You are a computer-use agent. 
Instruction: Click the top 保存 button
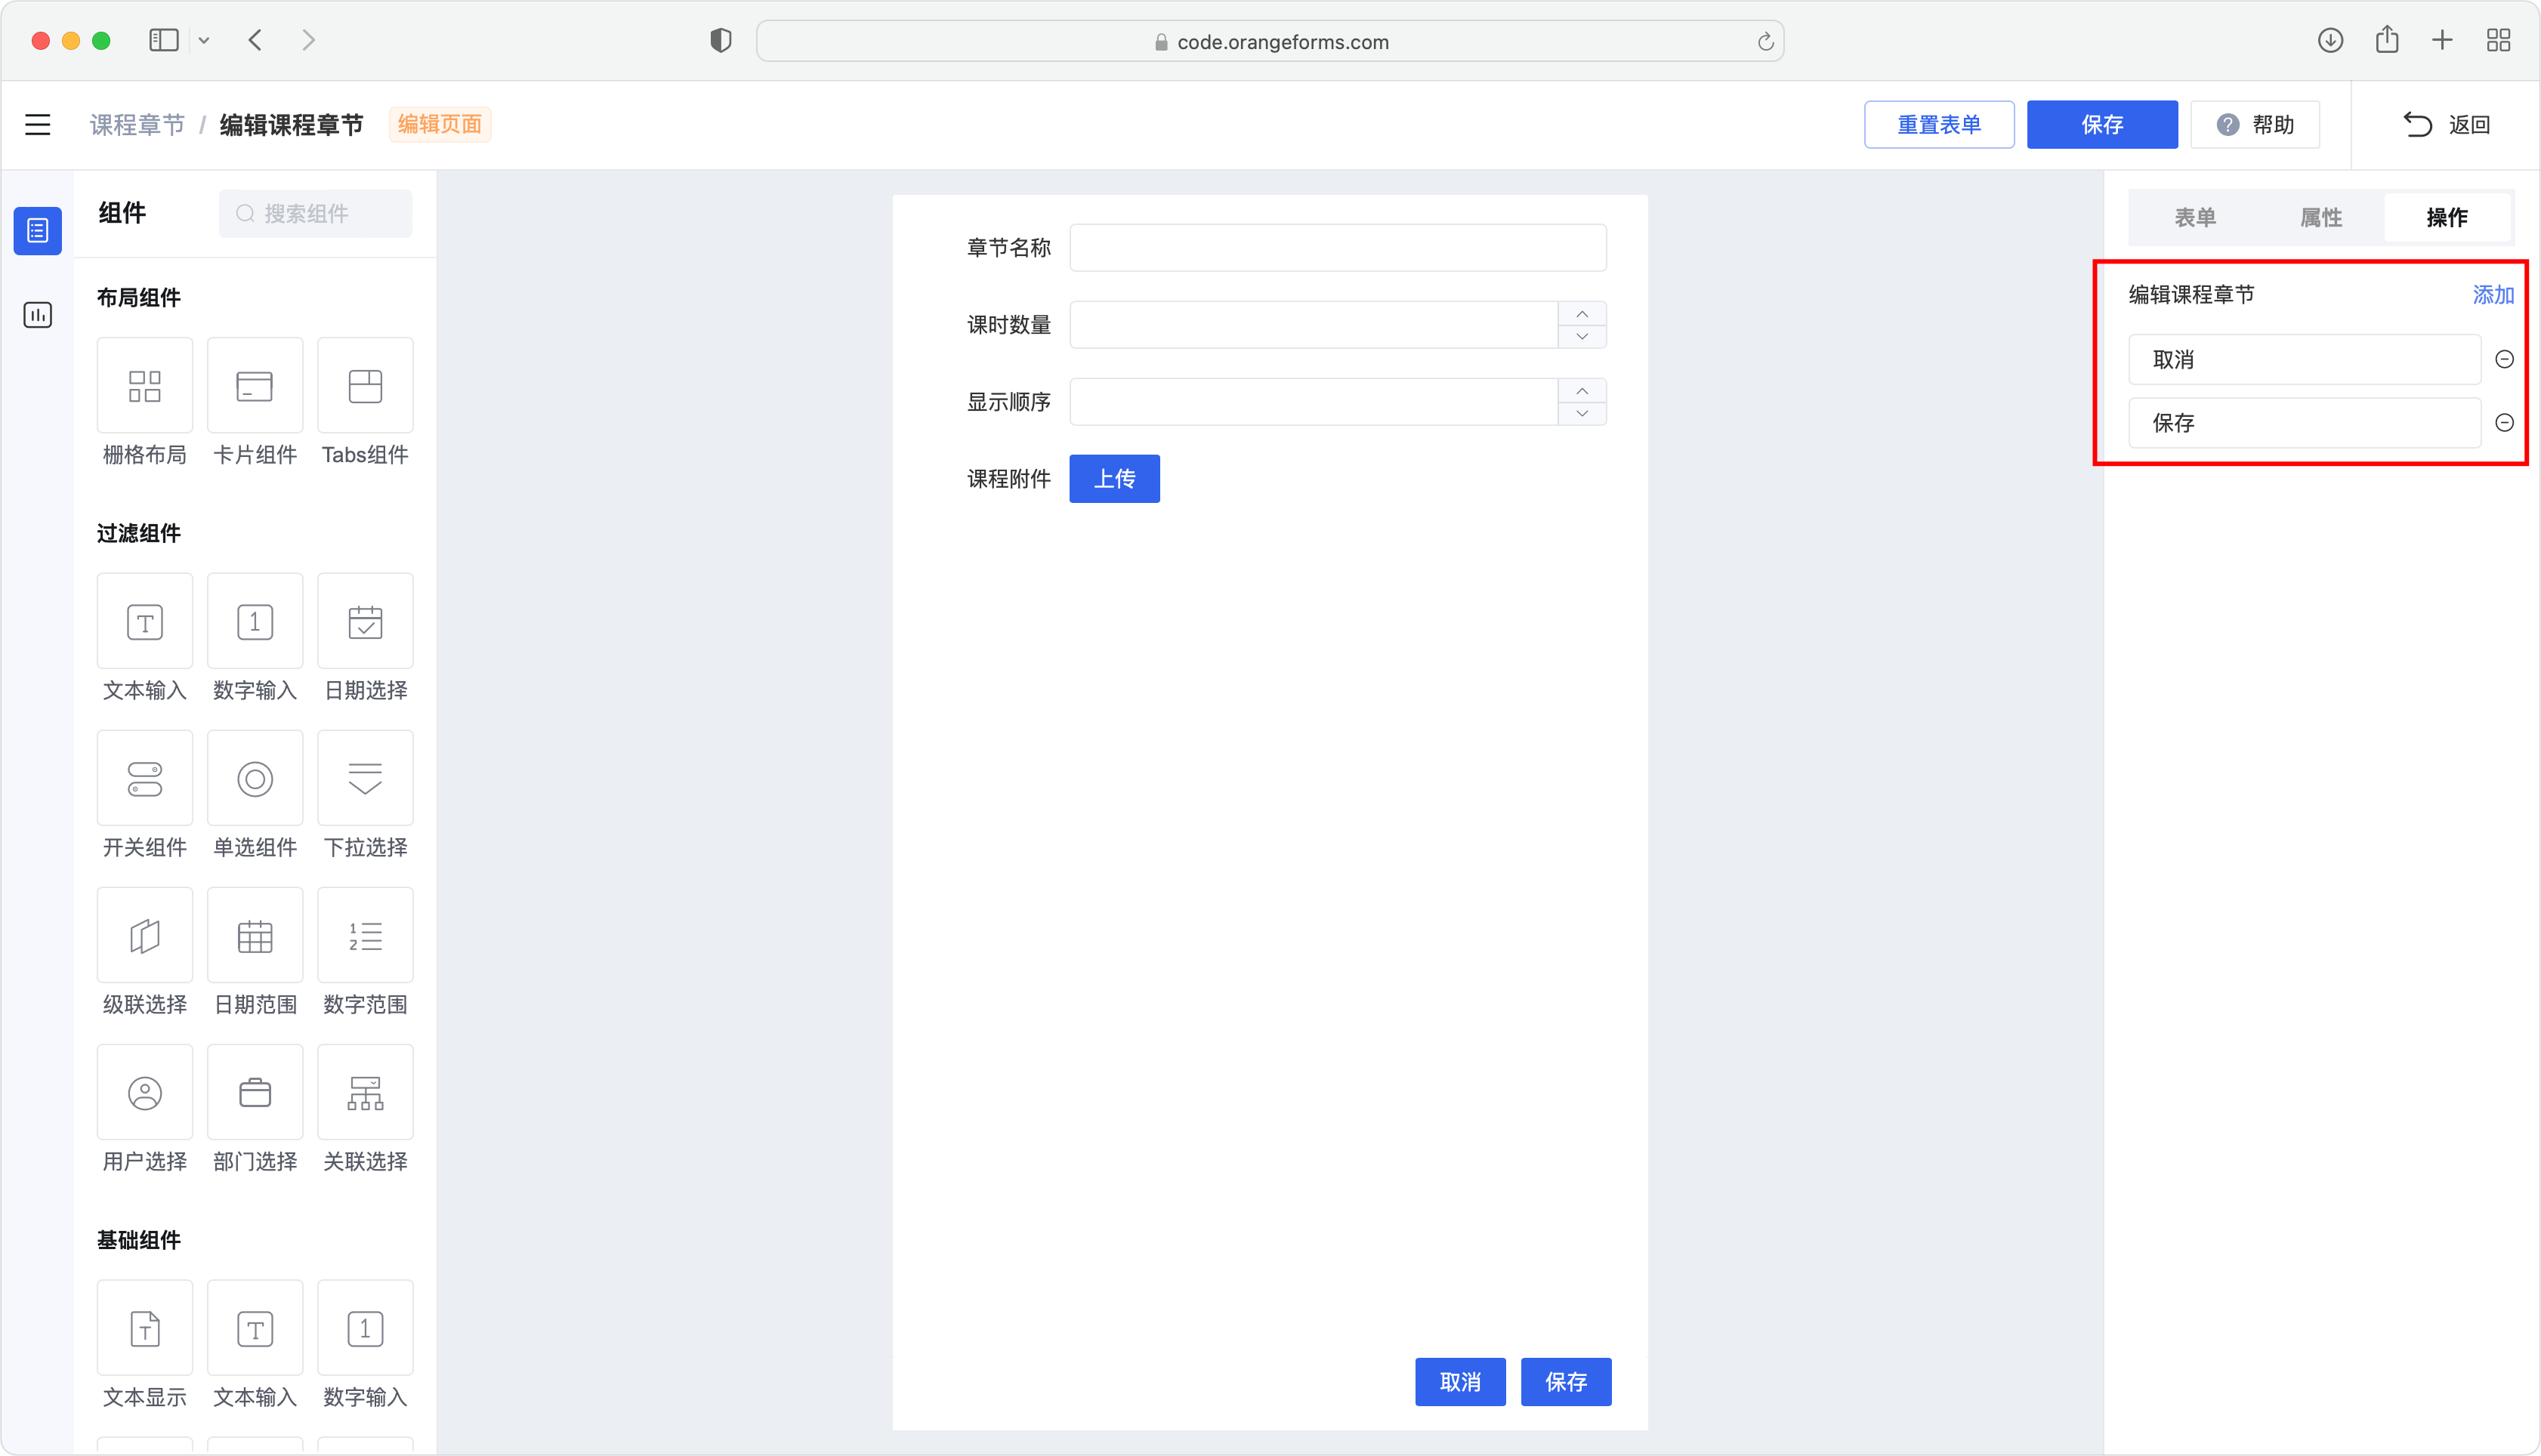2102,124
